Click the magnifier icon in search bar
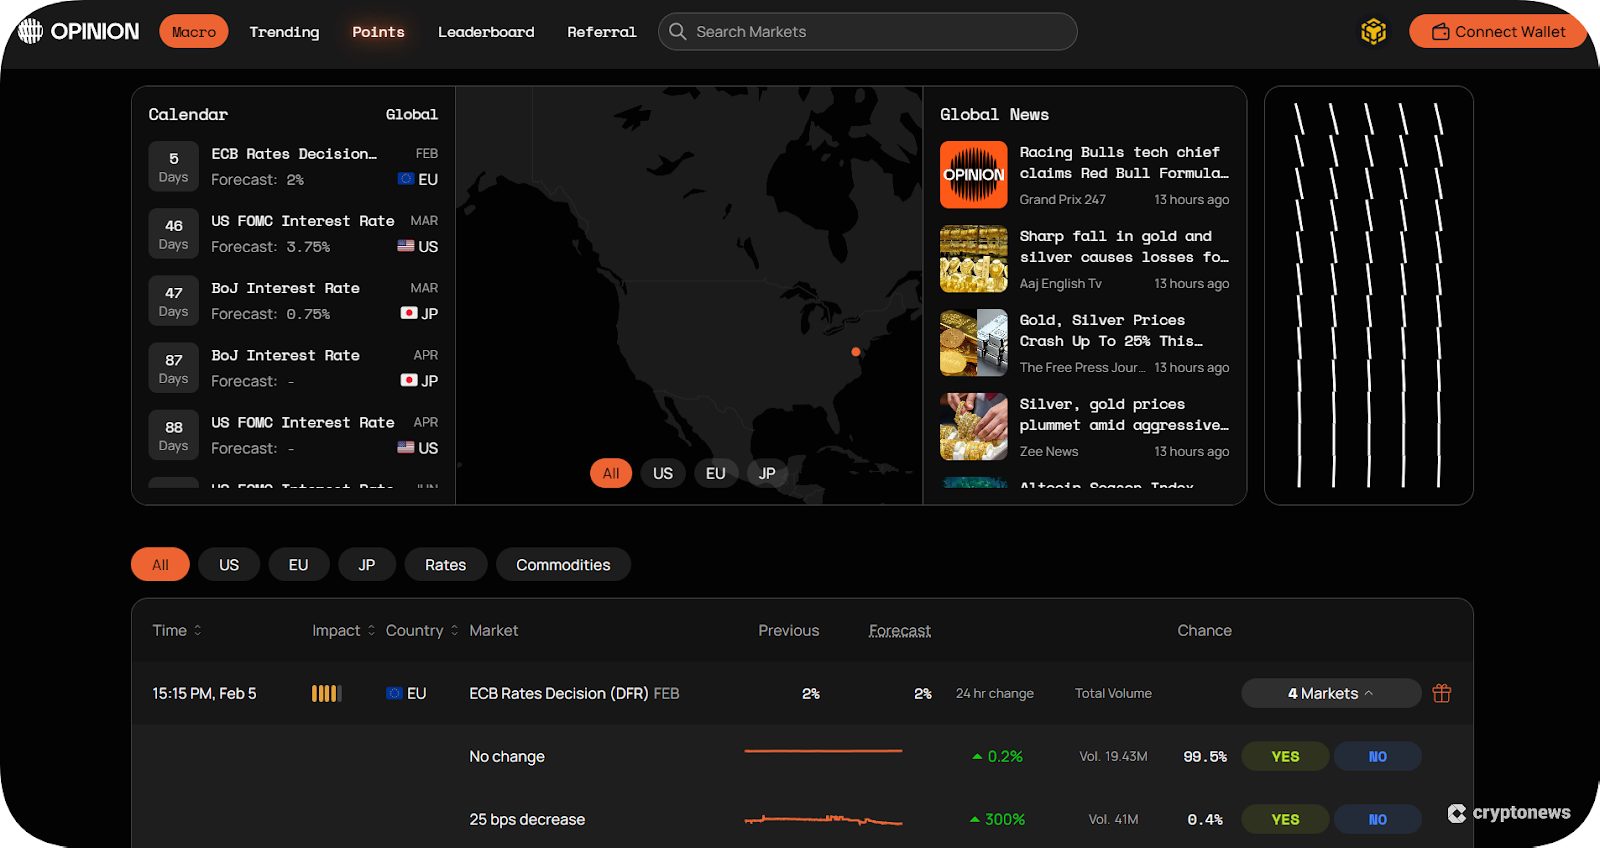This screenshot has width=1600, height=848. pyautogui.click(x=678, y=32)
